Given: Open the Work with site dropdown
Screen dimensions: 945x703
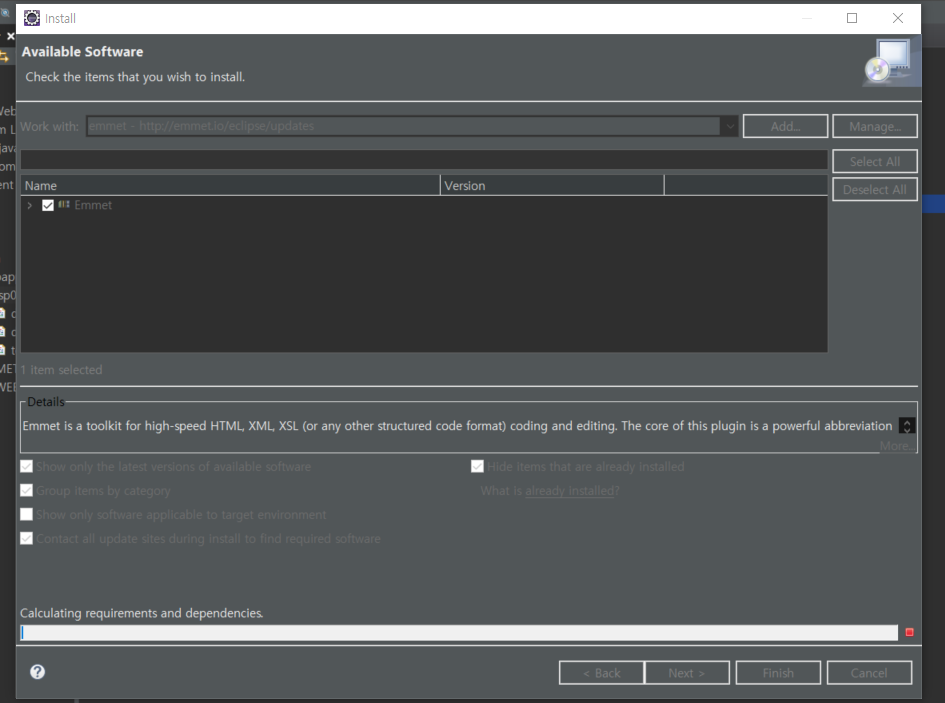Looking at the screenshot, I should (730, 126).
